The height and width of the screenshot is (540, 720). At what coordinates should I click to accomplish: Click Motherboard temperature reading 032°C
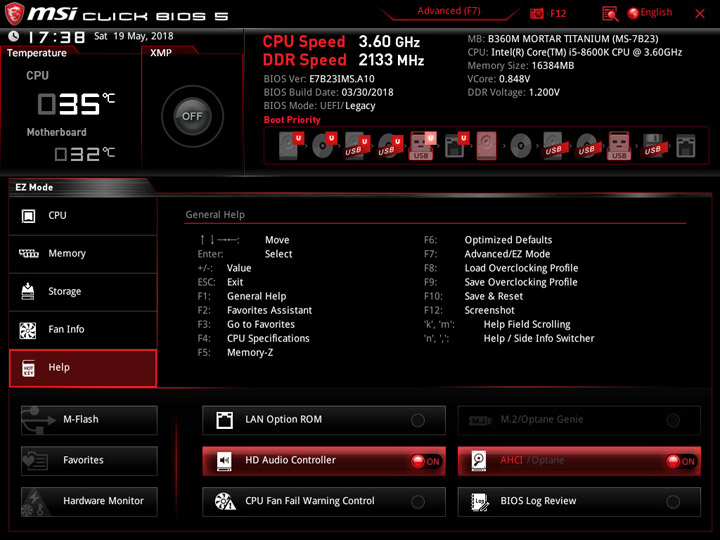coord(84,154)
